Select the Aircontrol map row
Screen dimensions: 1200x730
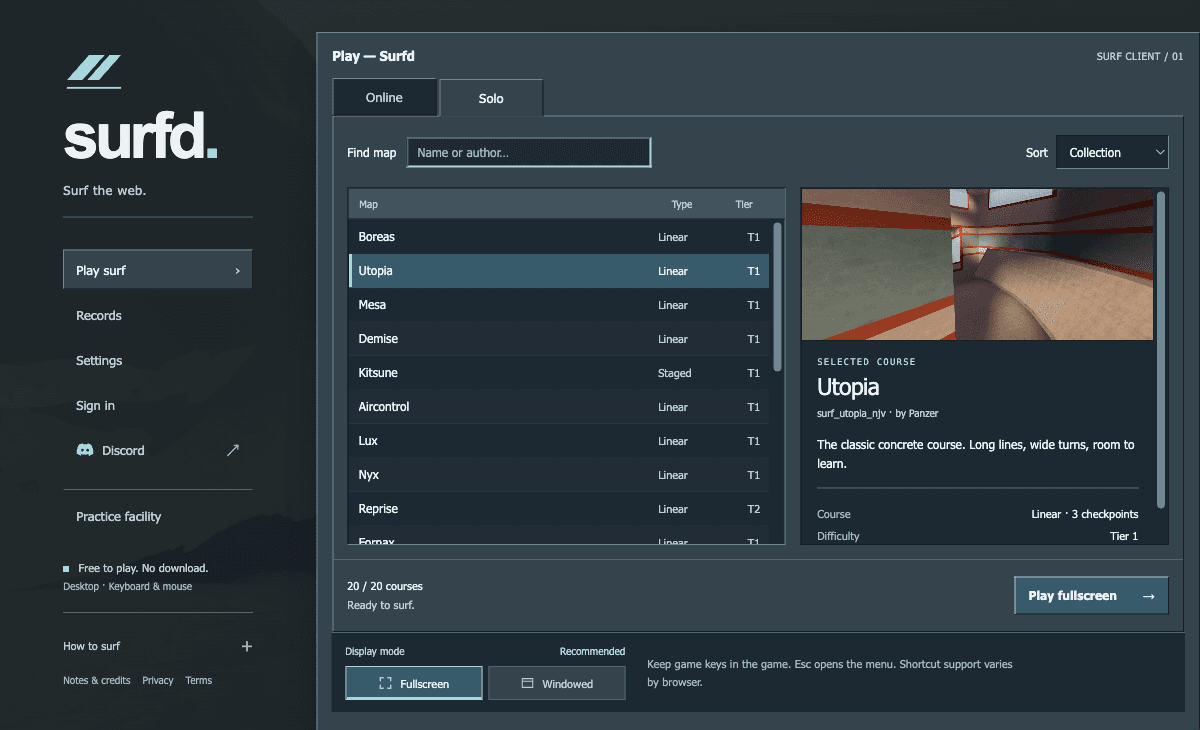tap(559, 407)
